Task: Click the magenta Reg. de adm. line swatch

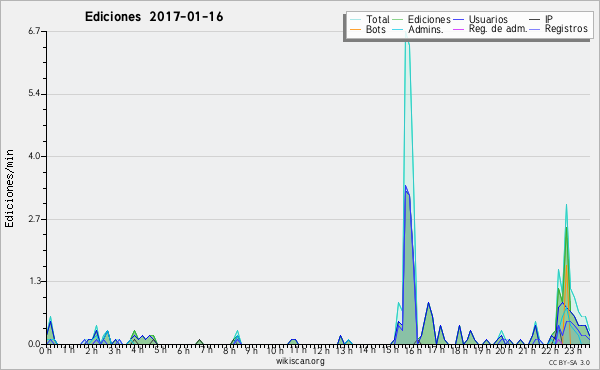Action: tap(458, 29)
